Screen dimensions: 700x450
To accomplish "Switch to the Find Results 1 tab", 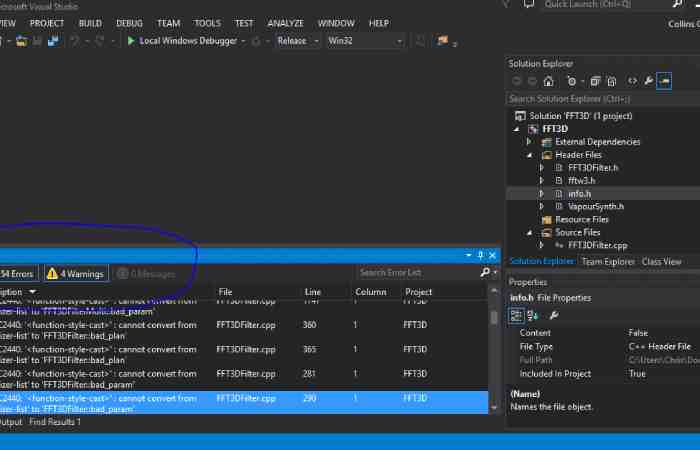I will tap(55, 422).
